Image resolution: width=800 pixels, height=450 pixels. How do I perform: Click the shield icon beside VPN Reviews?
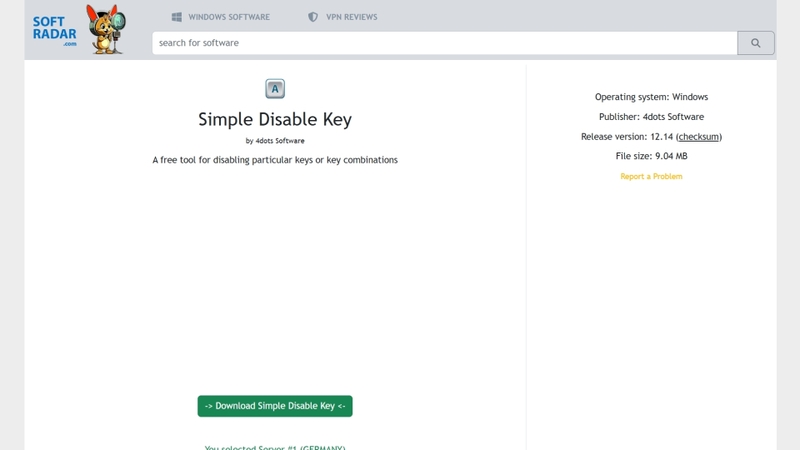pyautogui.click(x=313, y=17)
